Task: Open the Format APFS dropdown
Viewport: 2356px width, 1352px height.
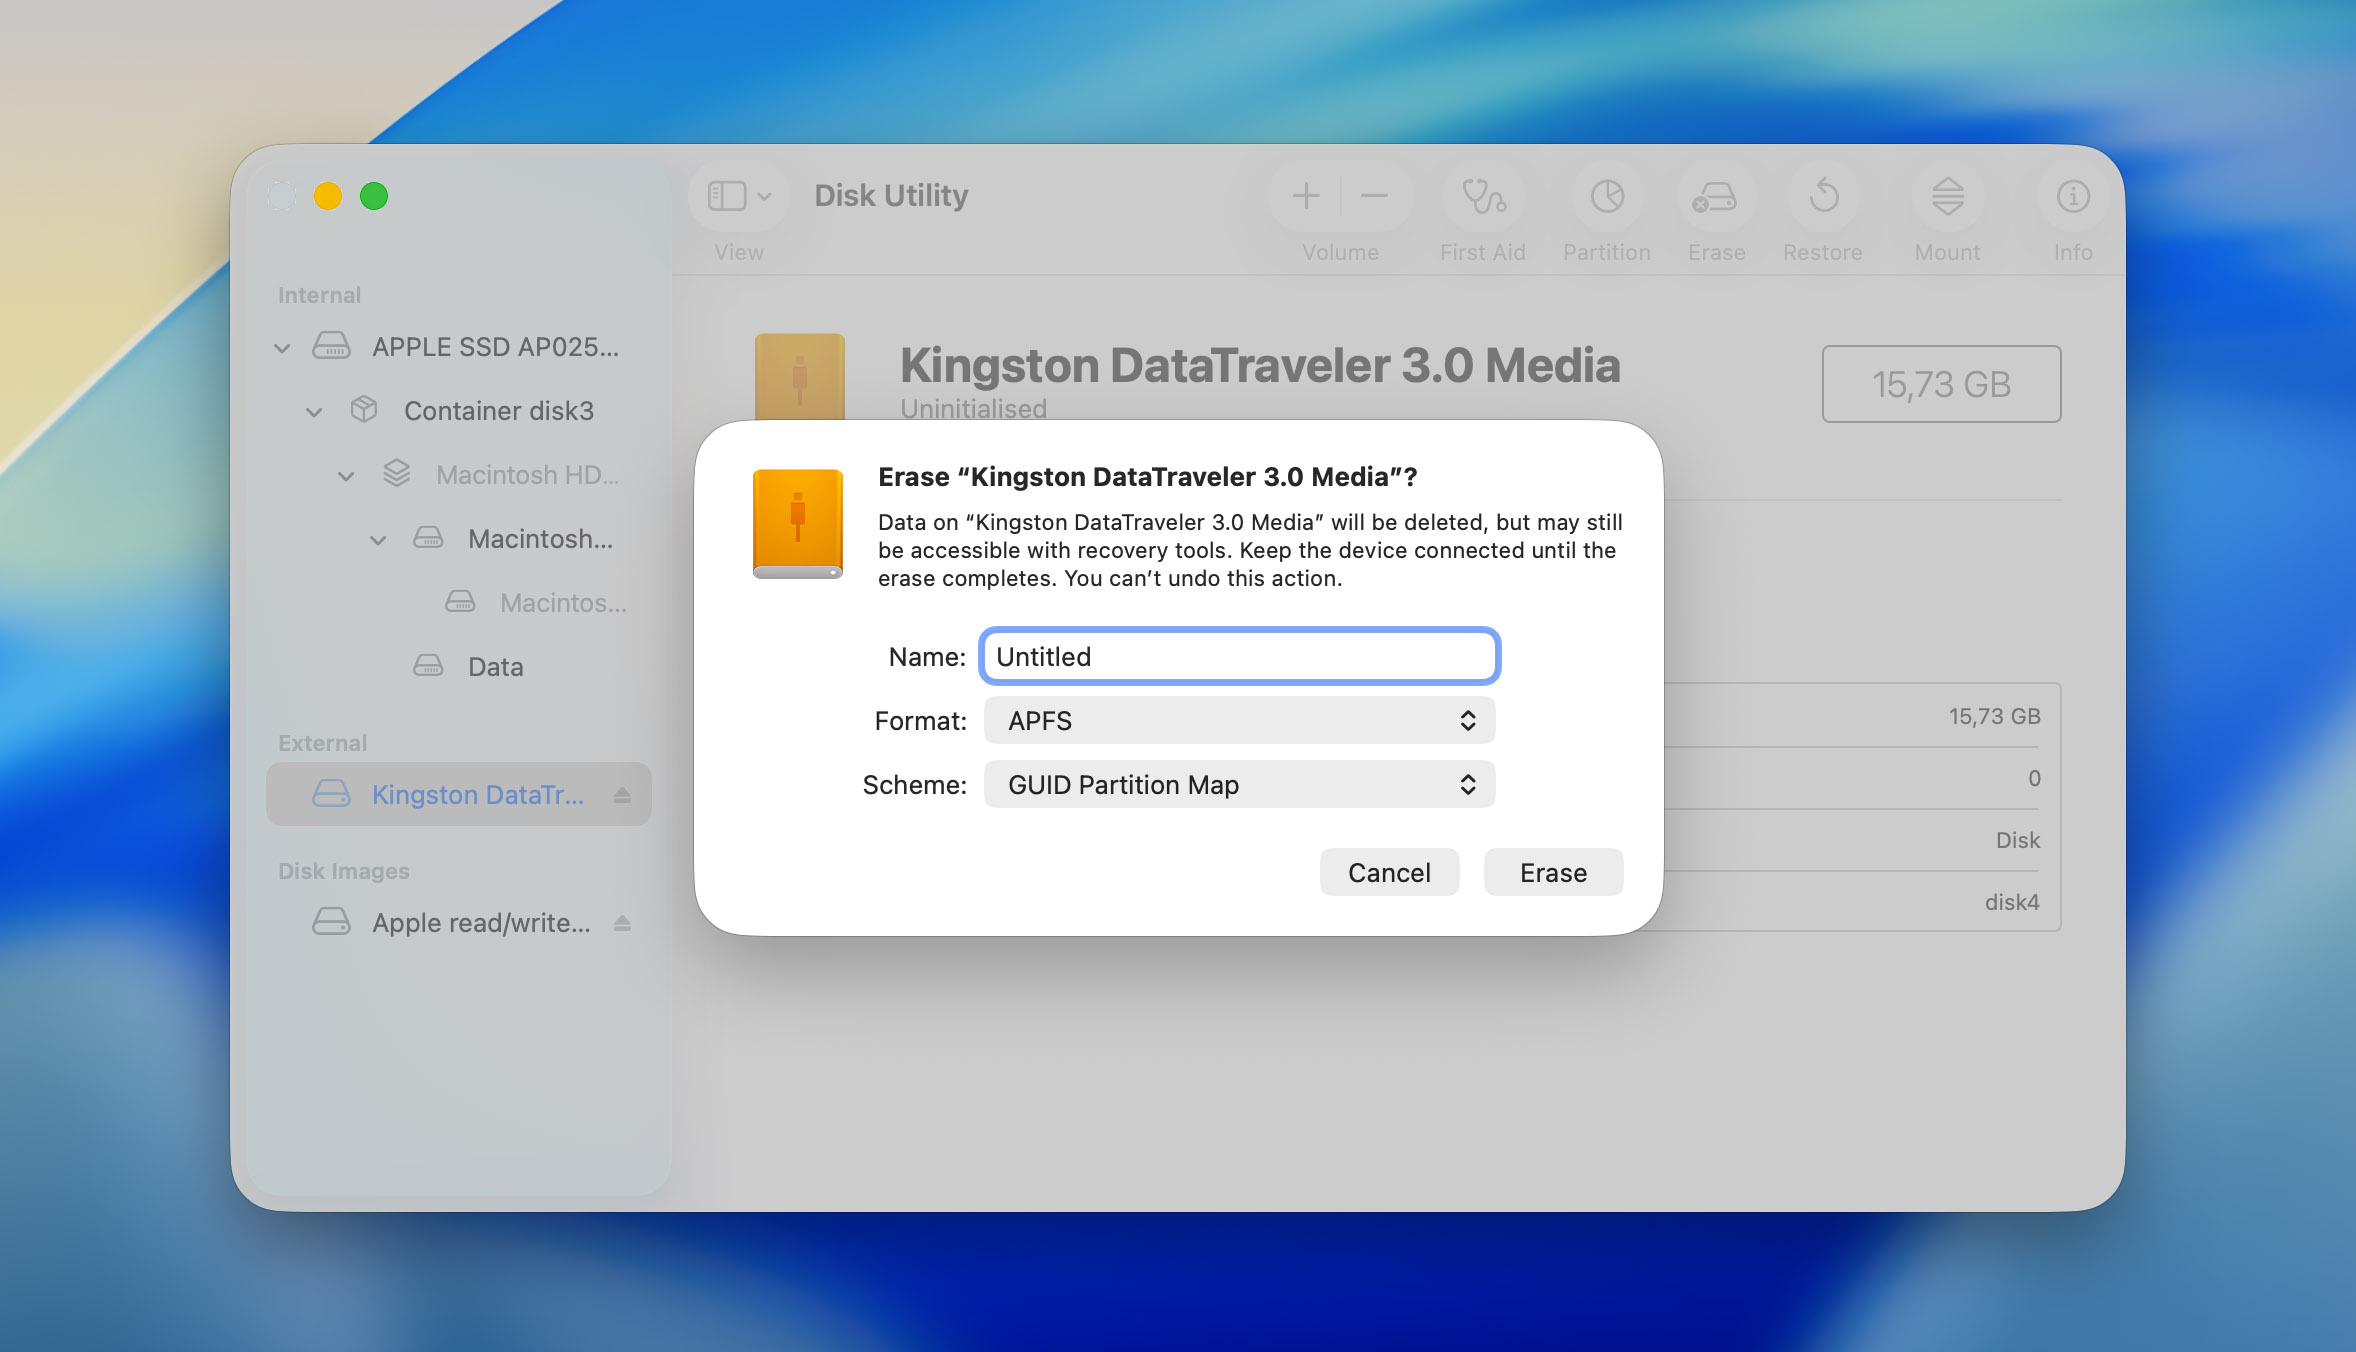Action: click(1239, 721)
